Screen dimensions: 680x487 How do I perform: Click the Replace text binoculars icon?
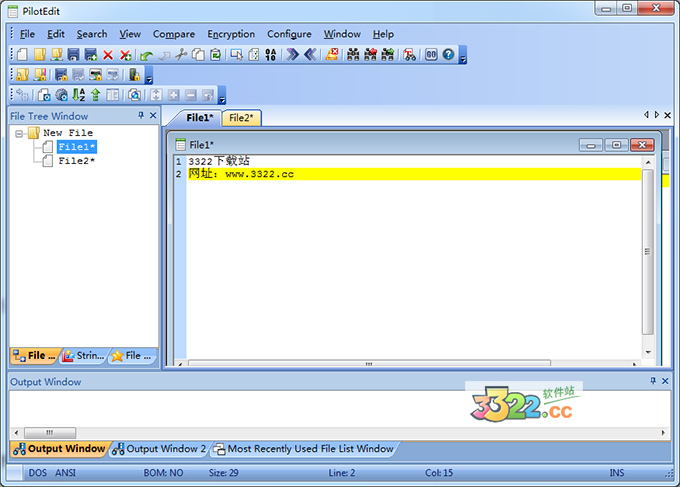409,55
